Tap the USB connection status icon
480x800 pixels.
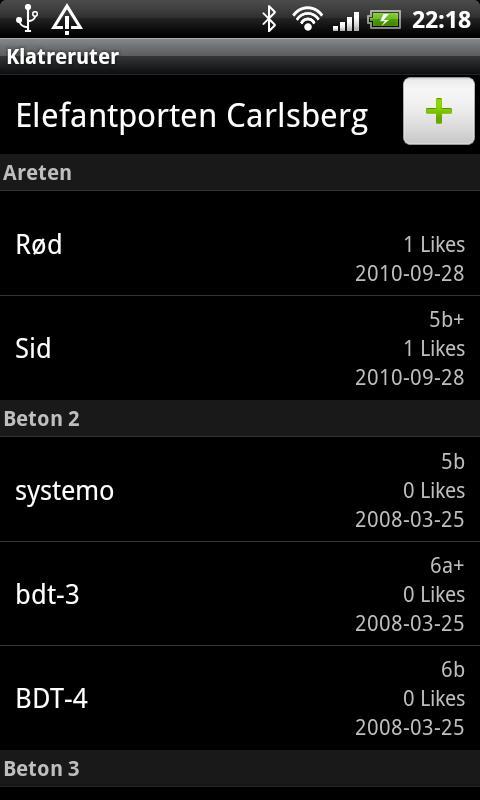27,19
